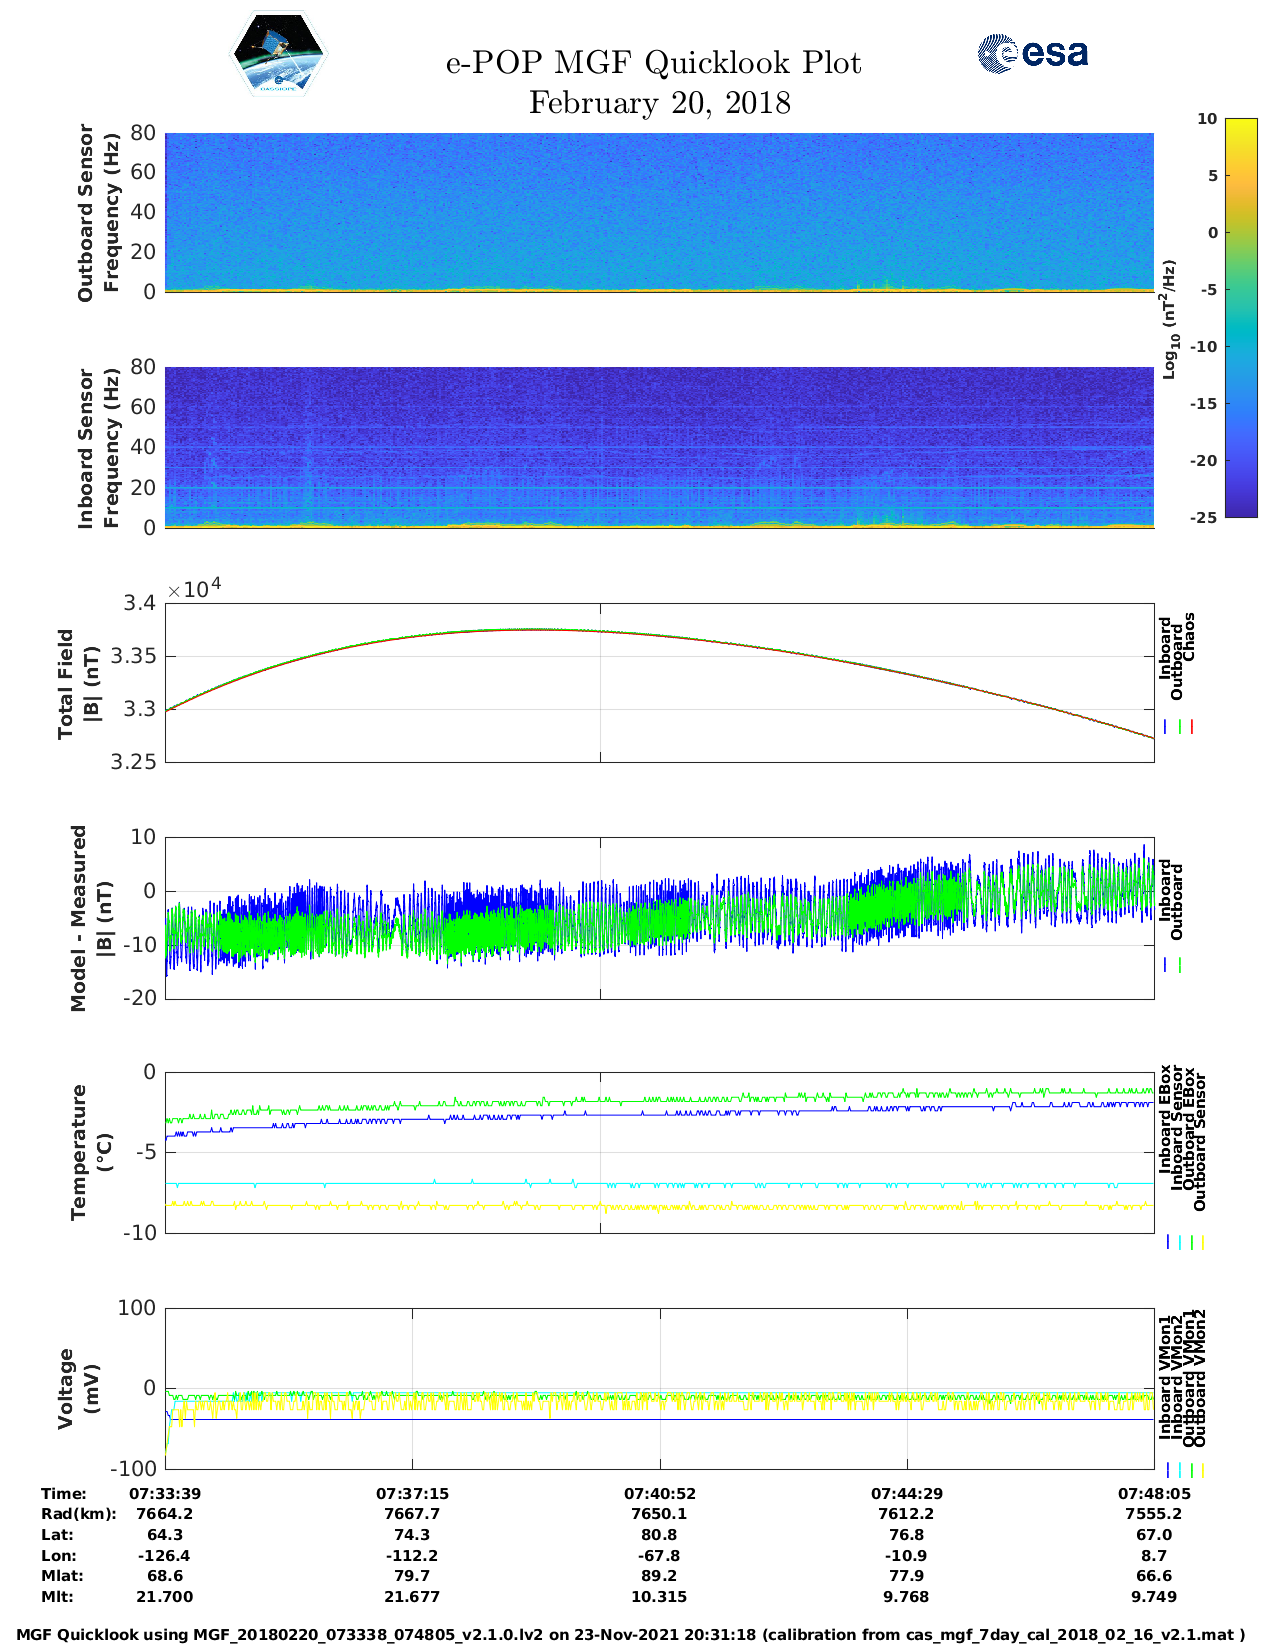The image size is (1275, 1650).
Task: Click green Outboard marker in Model - Measured legend
Action: point(1180,965)
